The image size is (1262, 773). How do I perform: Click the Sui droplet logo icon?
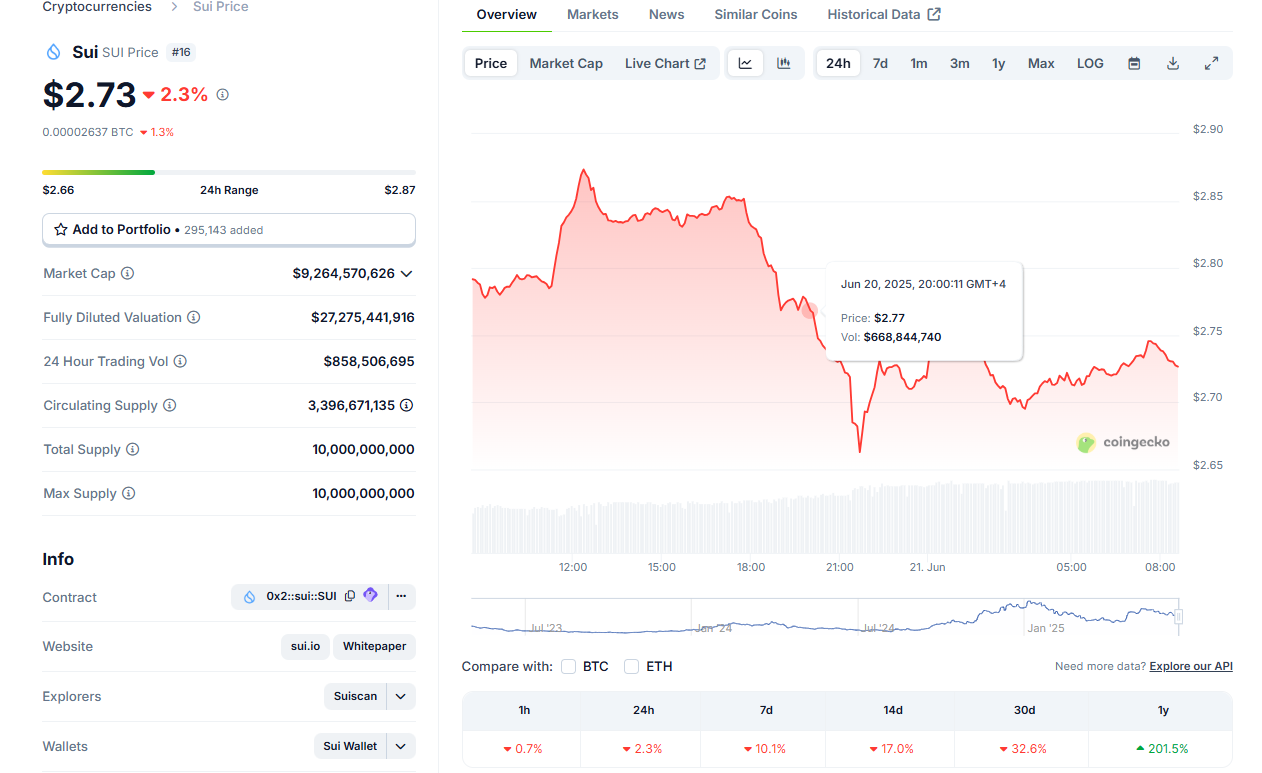pos(54,52)
